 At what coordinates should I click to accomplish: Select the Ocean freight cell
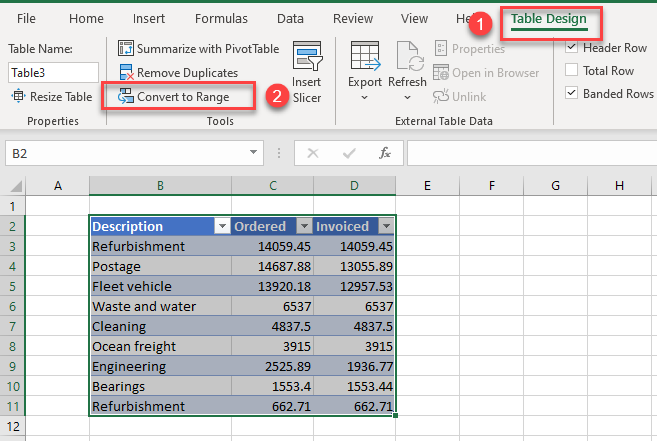coord(160,346)
